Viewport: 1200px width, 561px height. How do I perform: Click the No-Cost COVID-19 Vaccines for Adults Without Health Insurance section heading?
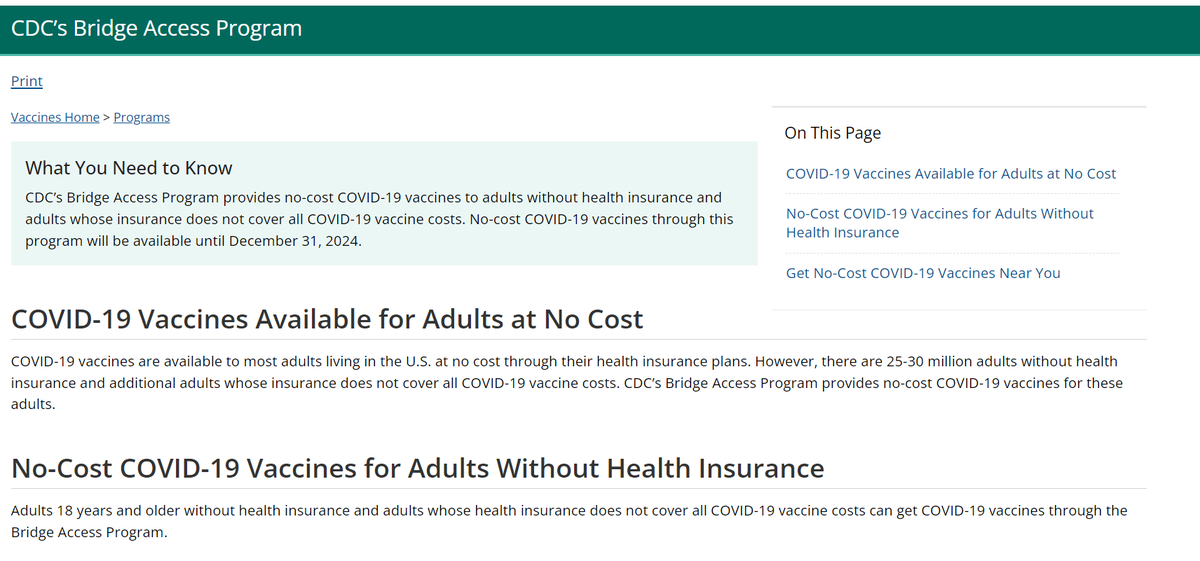[418, 468]
